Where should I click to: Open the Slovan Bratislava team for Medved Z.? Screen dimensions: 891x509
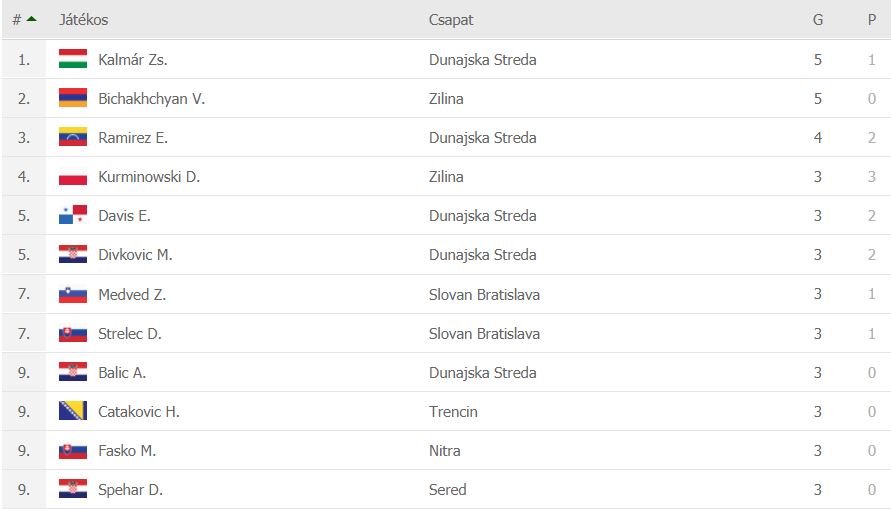click(x=484, y=294)
